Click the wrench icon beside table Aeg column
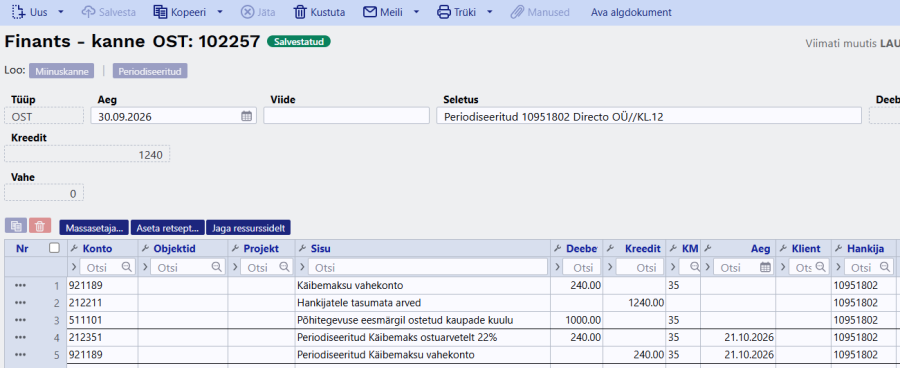900x368 pixels. (x=708, y=249)
